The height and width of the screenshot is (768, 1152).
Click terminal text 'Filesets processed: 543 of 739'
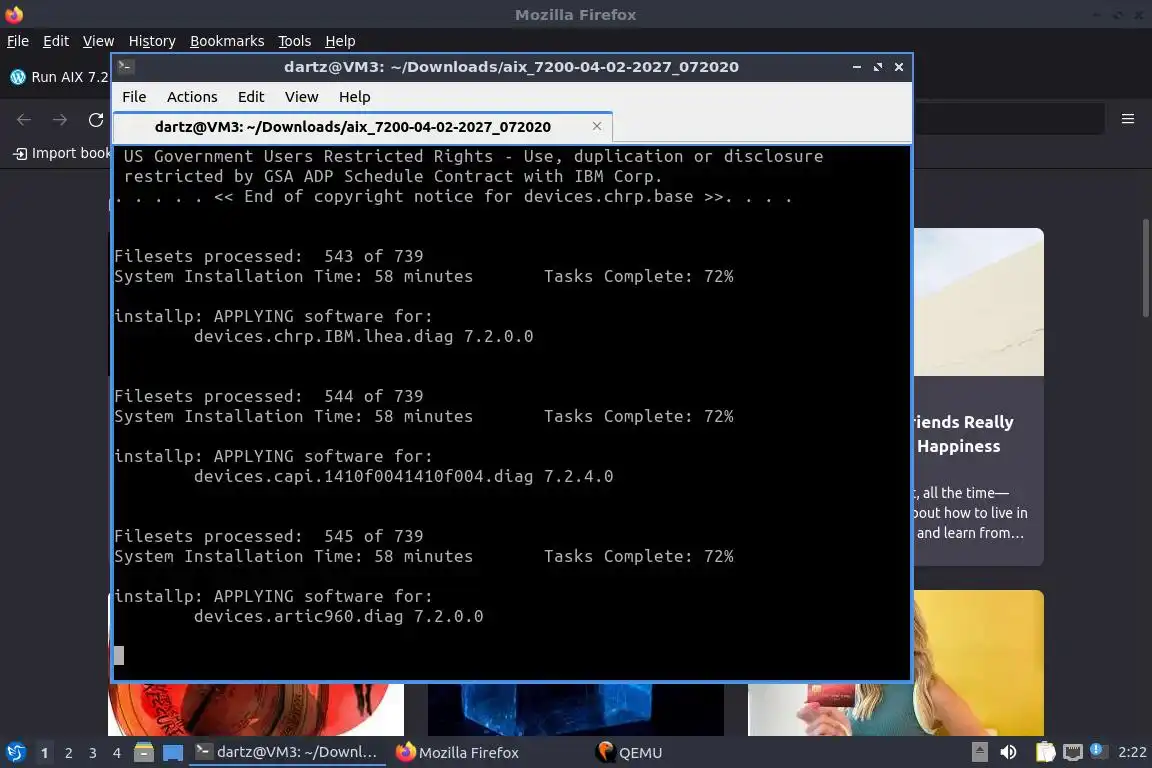[x=269, y=256]
